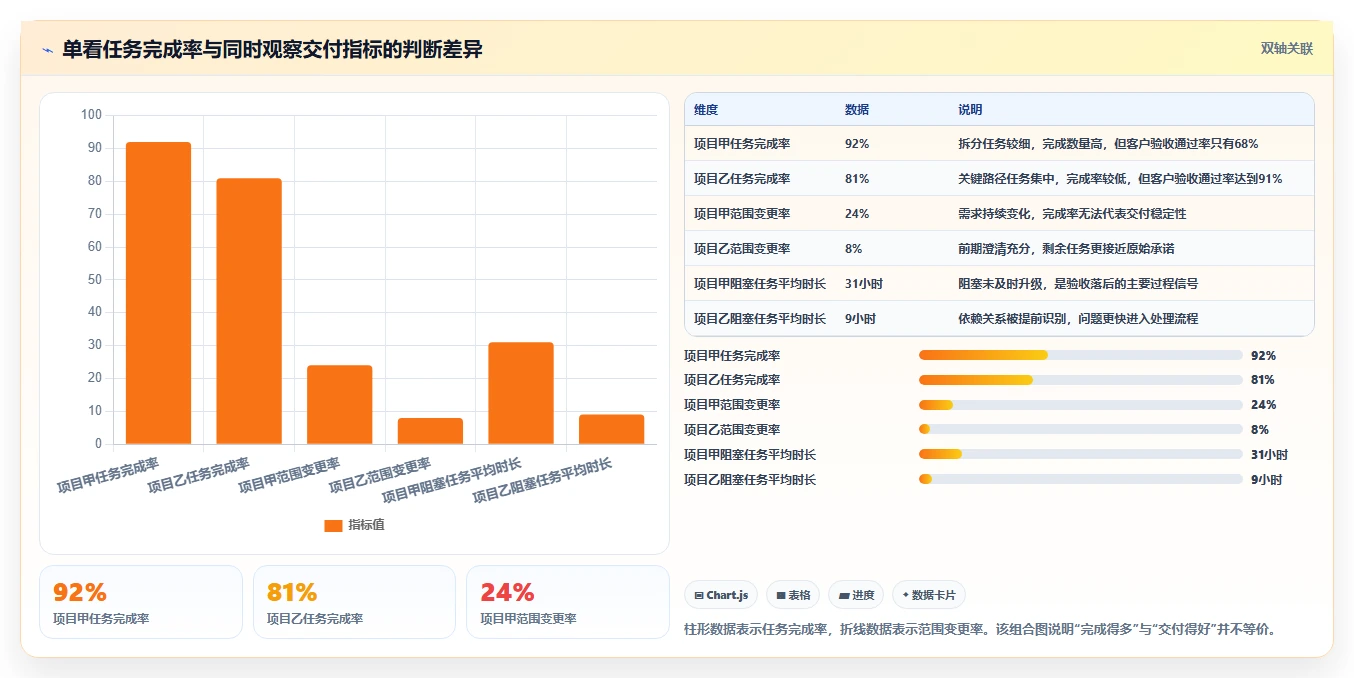The image size is (1354, 678).
Task: Click the 项目甲阻塞任务平均时长 progress bar at 31小时
Action: pos(1080,455)
